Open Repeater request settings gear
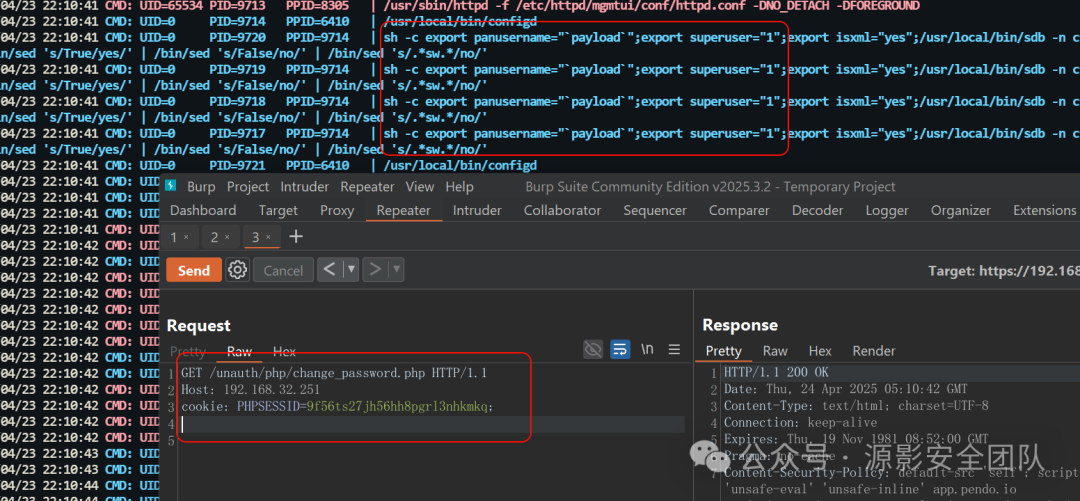This screenshot has height=501, width=1080. pos(238,269)
